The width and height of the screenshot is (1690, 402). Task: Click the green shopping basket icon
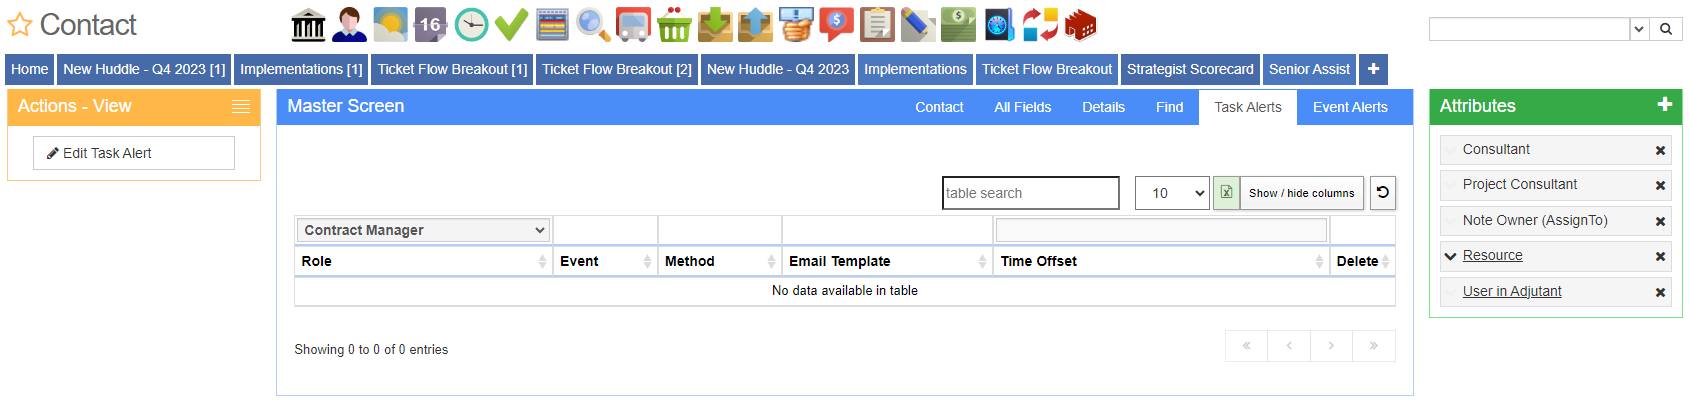pyautogui.click(x=674, y=25)
